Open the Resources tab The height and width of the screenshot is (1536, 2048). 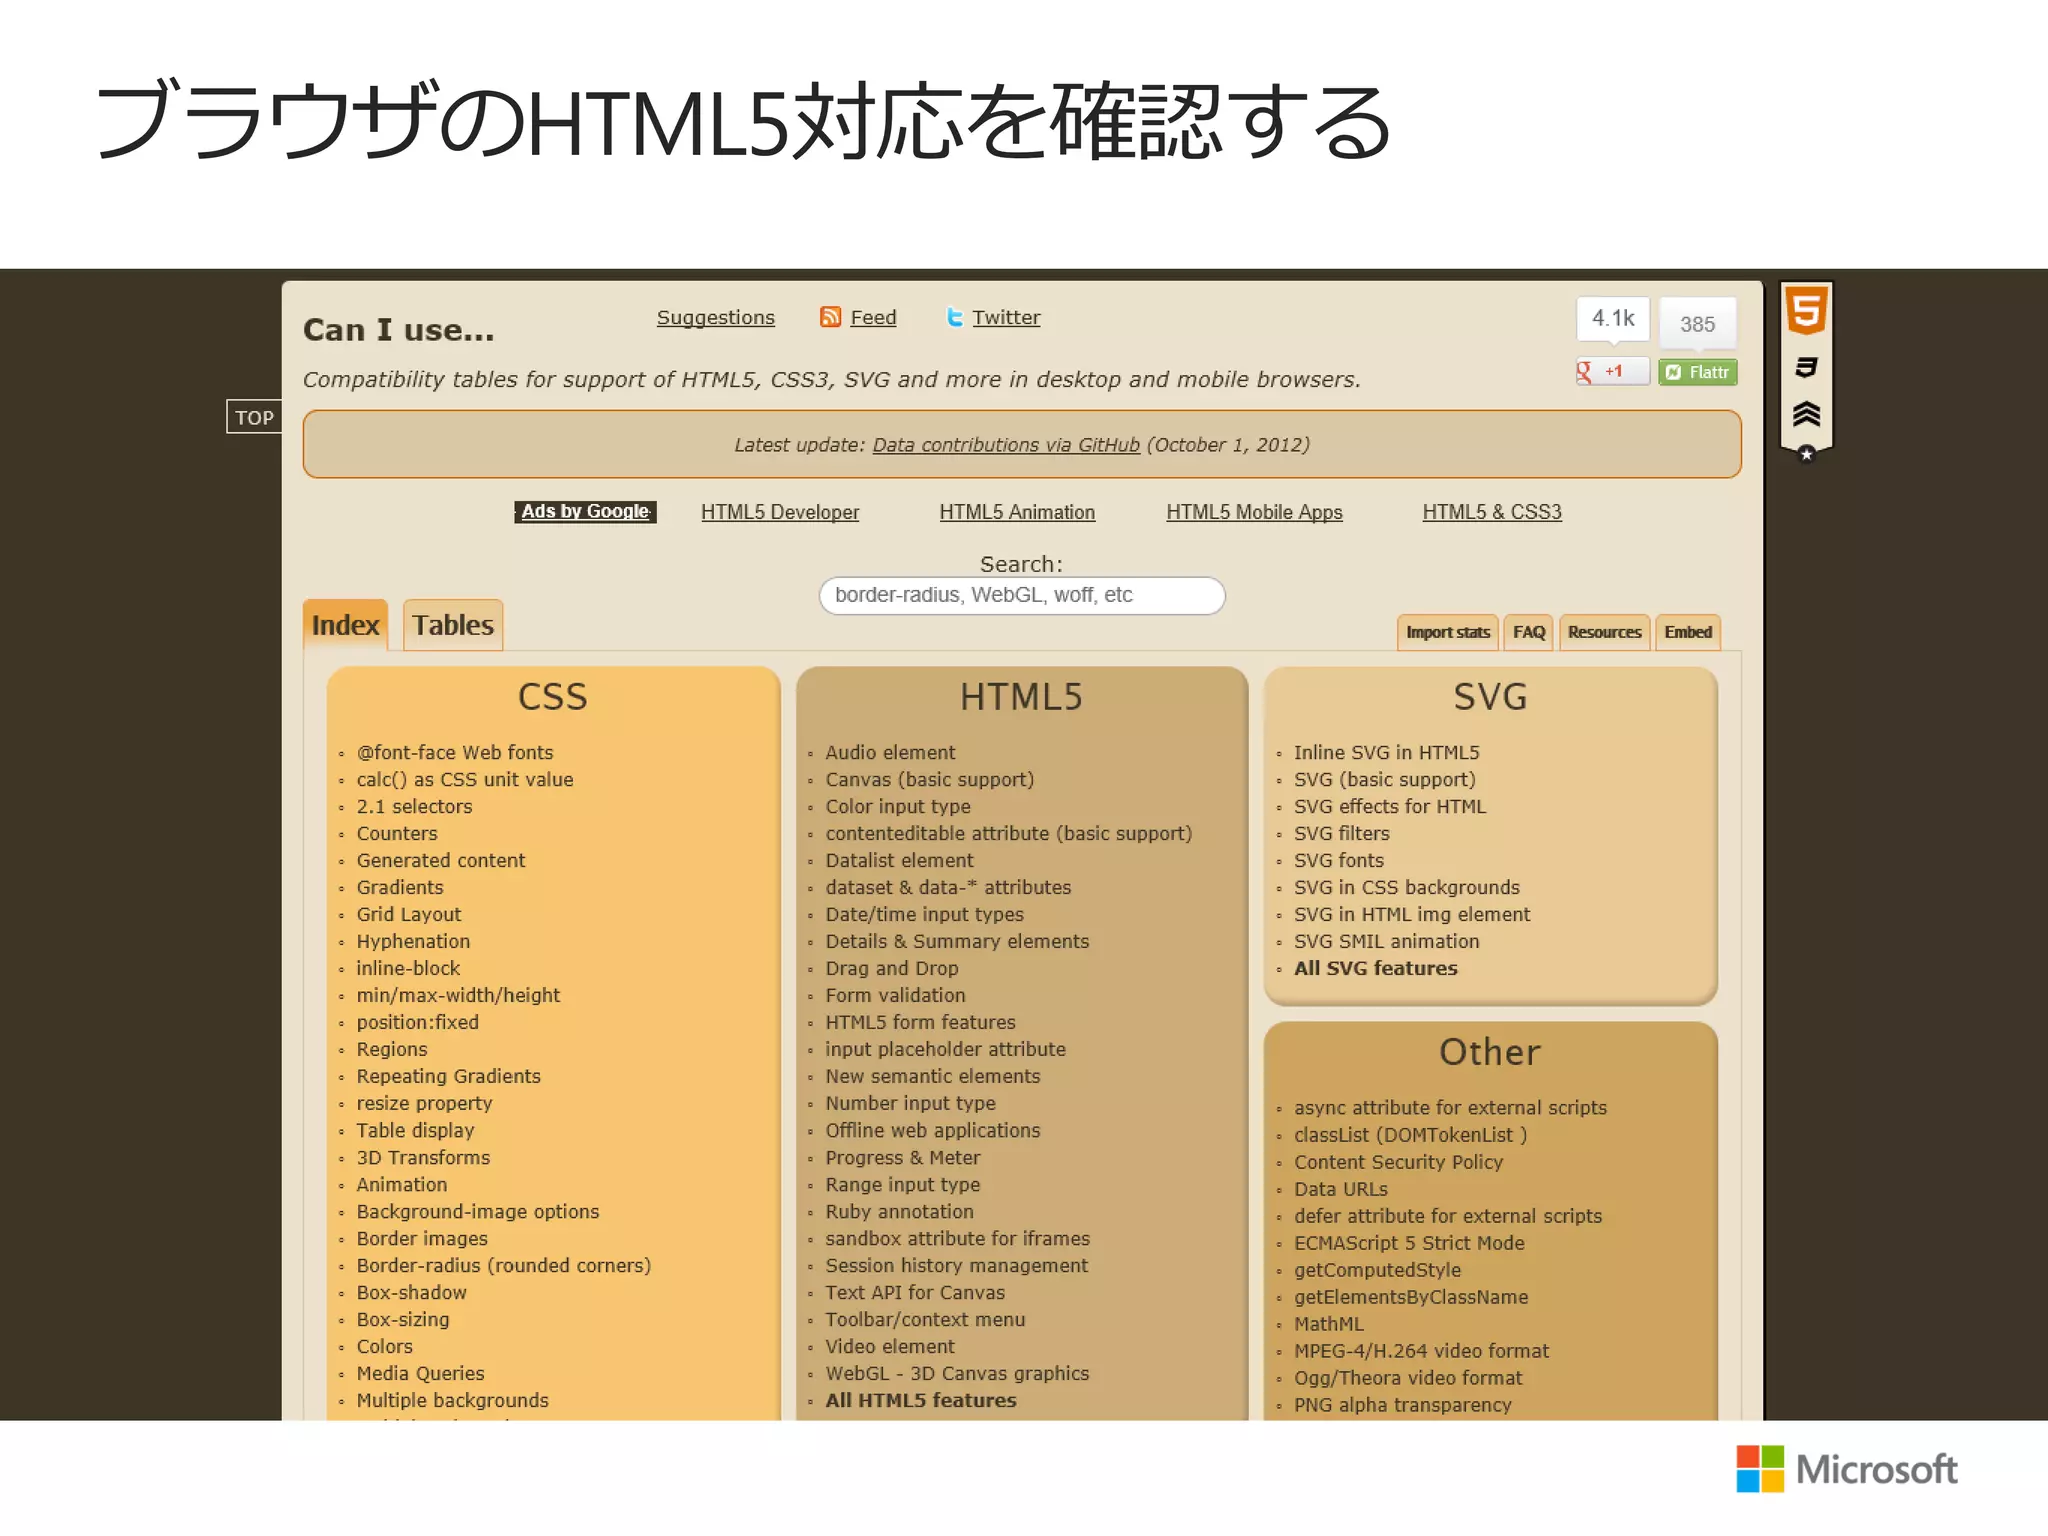point(1604,632)
